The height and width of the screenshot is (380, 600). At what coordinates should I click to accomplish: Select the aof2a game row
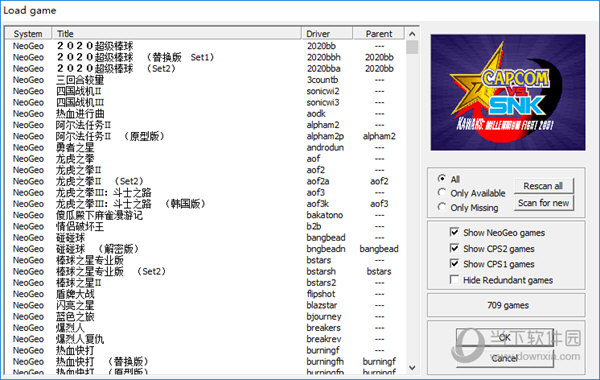click(x=205, y=181)
